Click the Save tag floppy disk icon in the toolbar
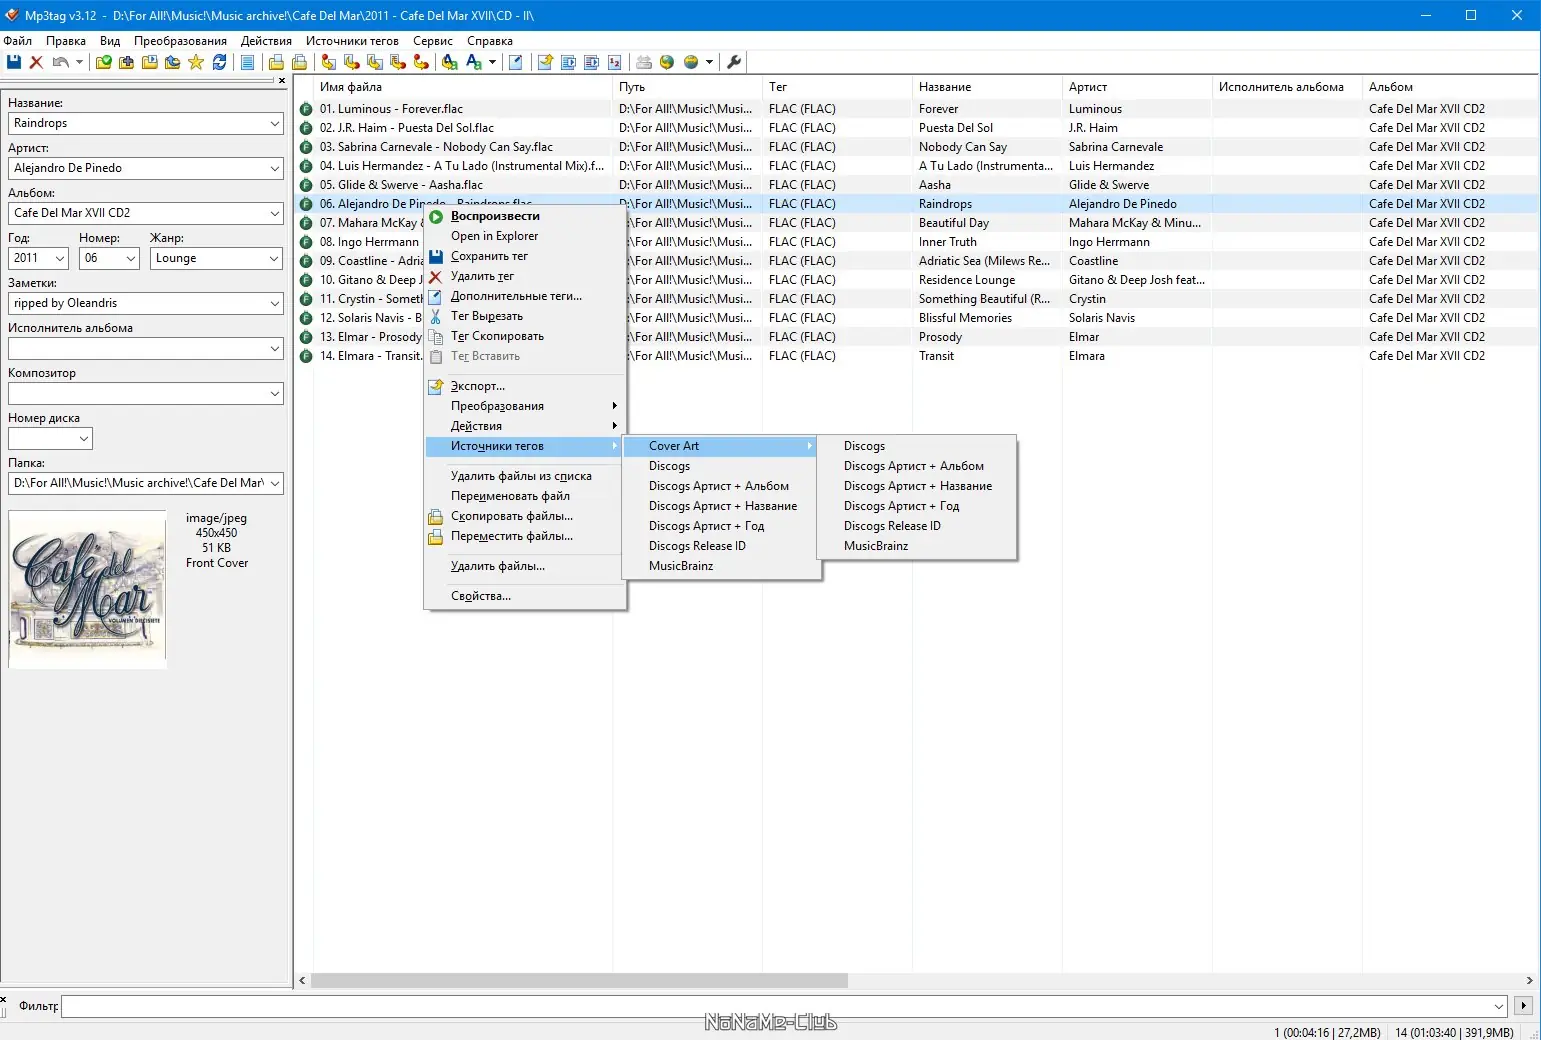 pos(14,62)
